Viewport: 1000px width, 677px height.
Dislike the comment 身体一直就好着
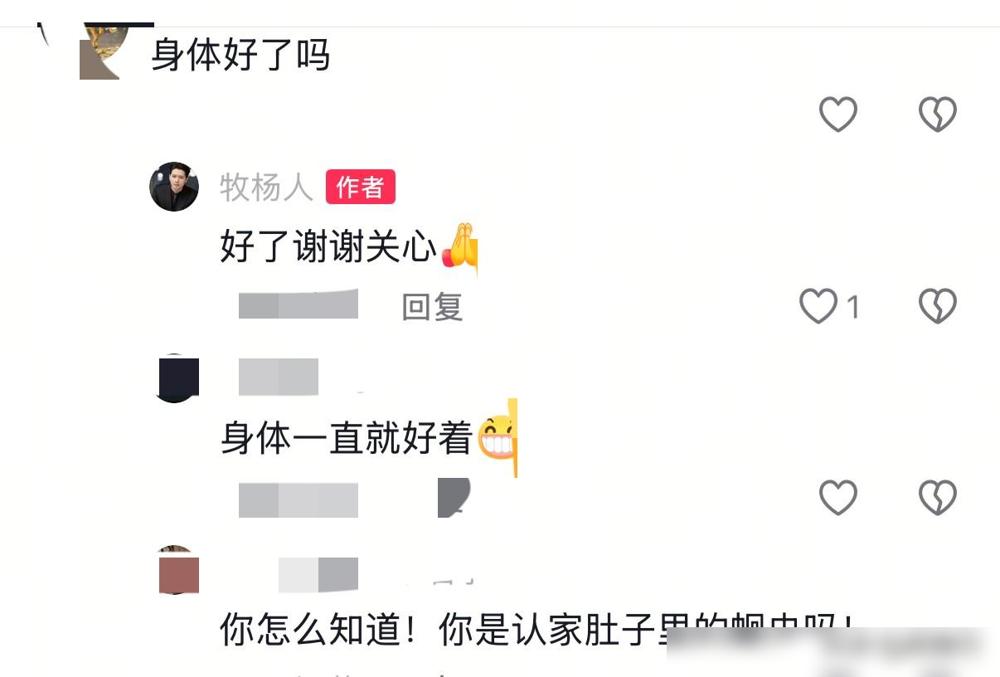click(938, 497)
